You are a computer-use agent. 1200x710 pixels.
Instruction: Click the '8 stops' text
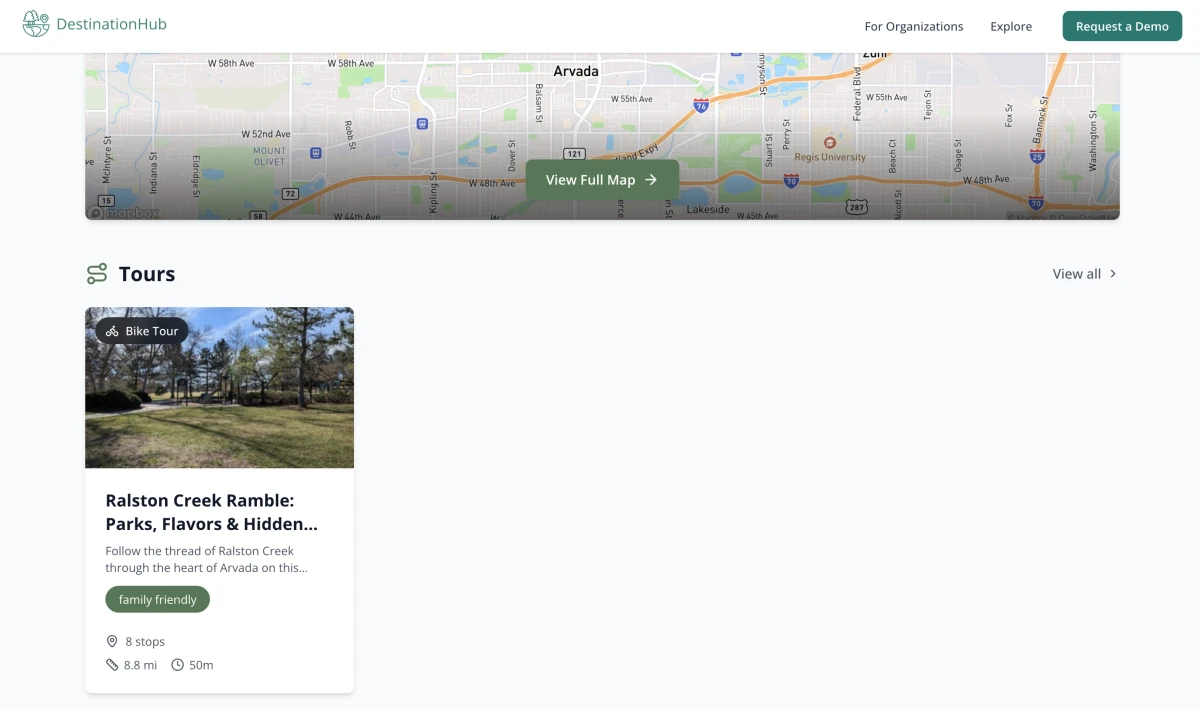click(145, 642)
